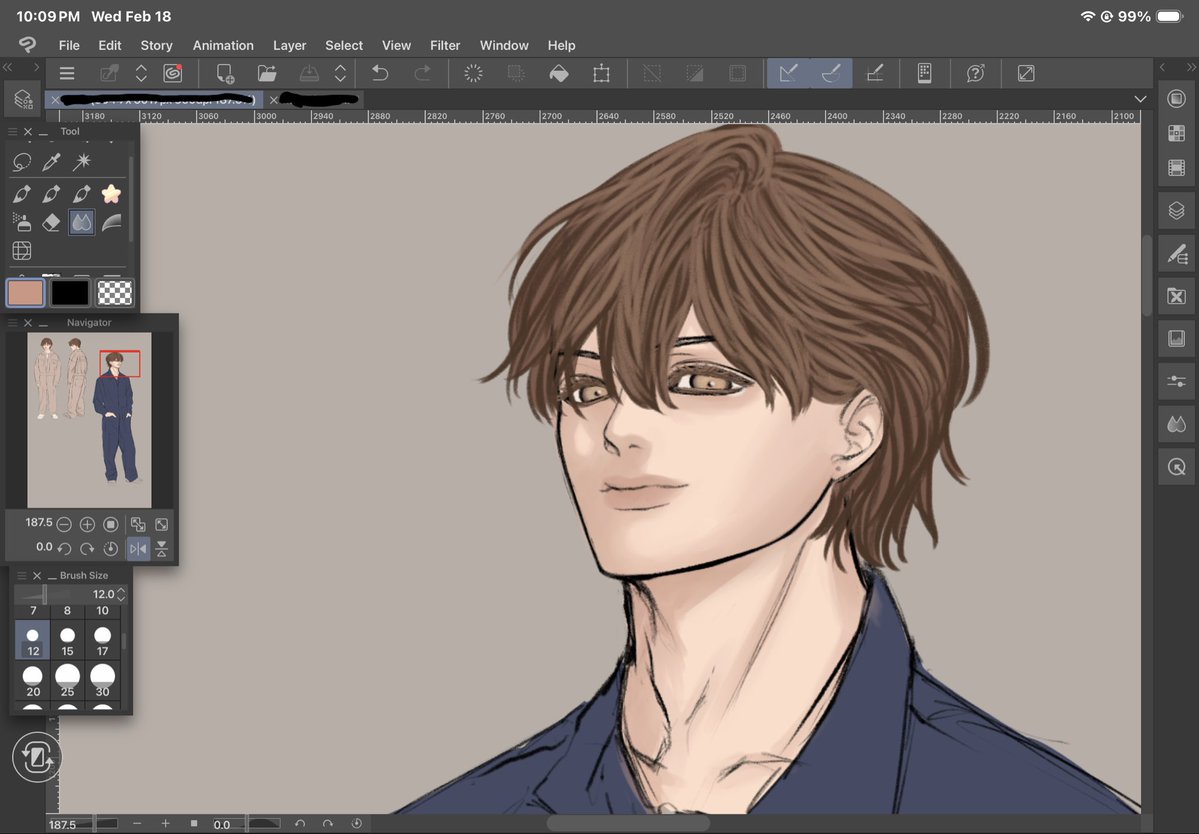This screenshot has width=1199, height=834.
Task: Open the main menu hamburger in the Tool palette
Action: [13, 131]
